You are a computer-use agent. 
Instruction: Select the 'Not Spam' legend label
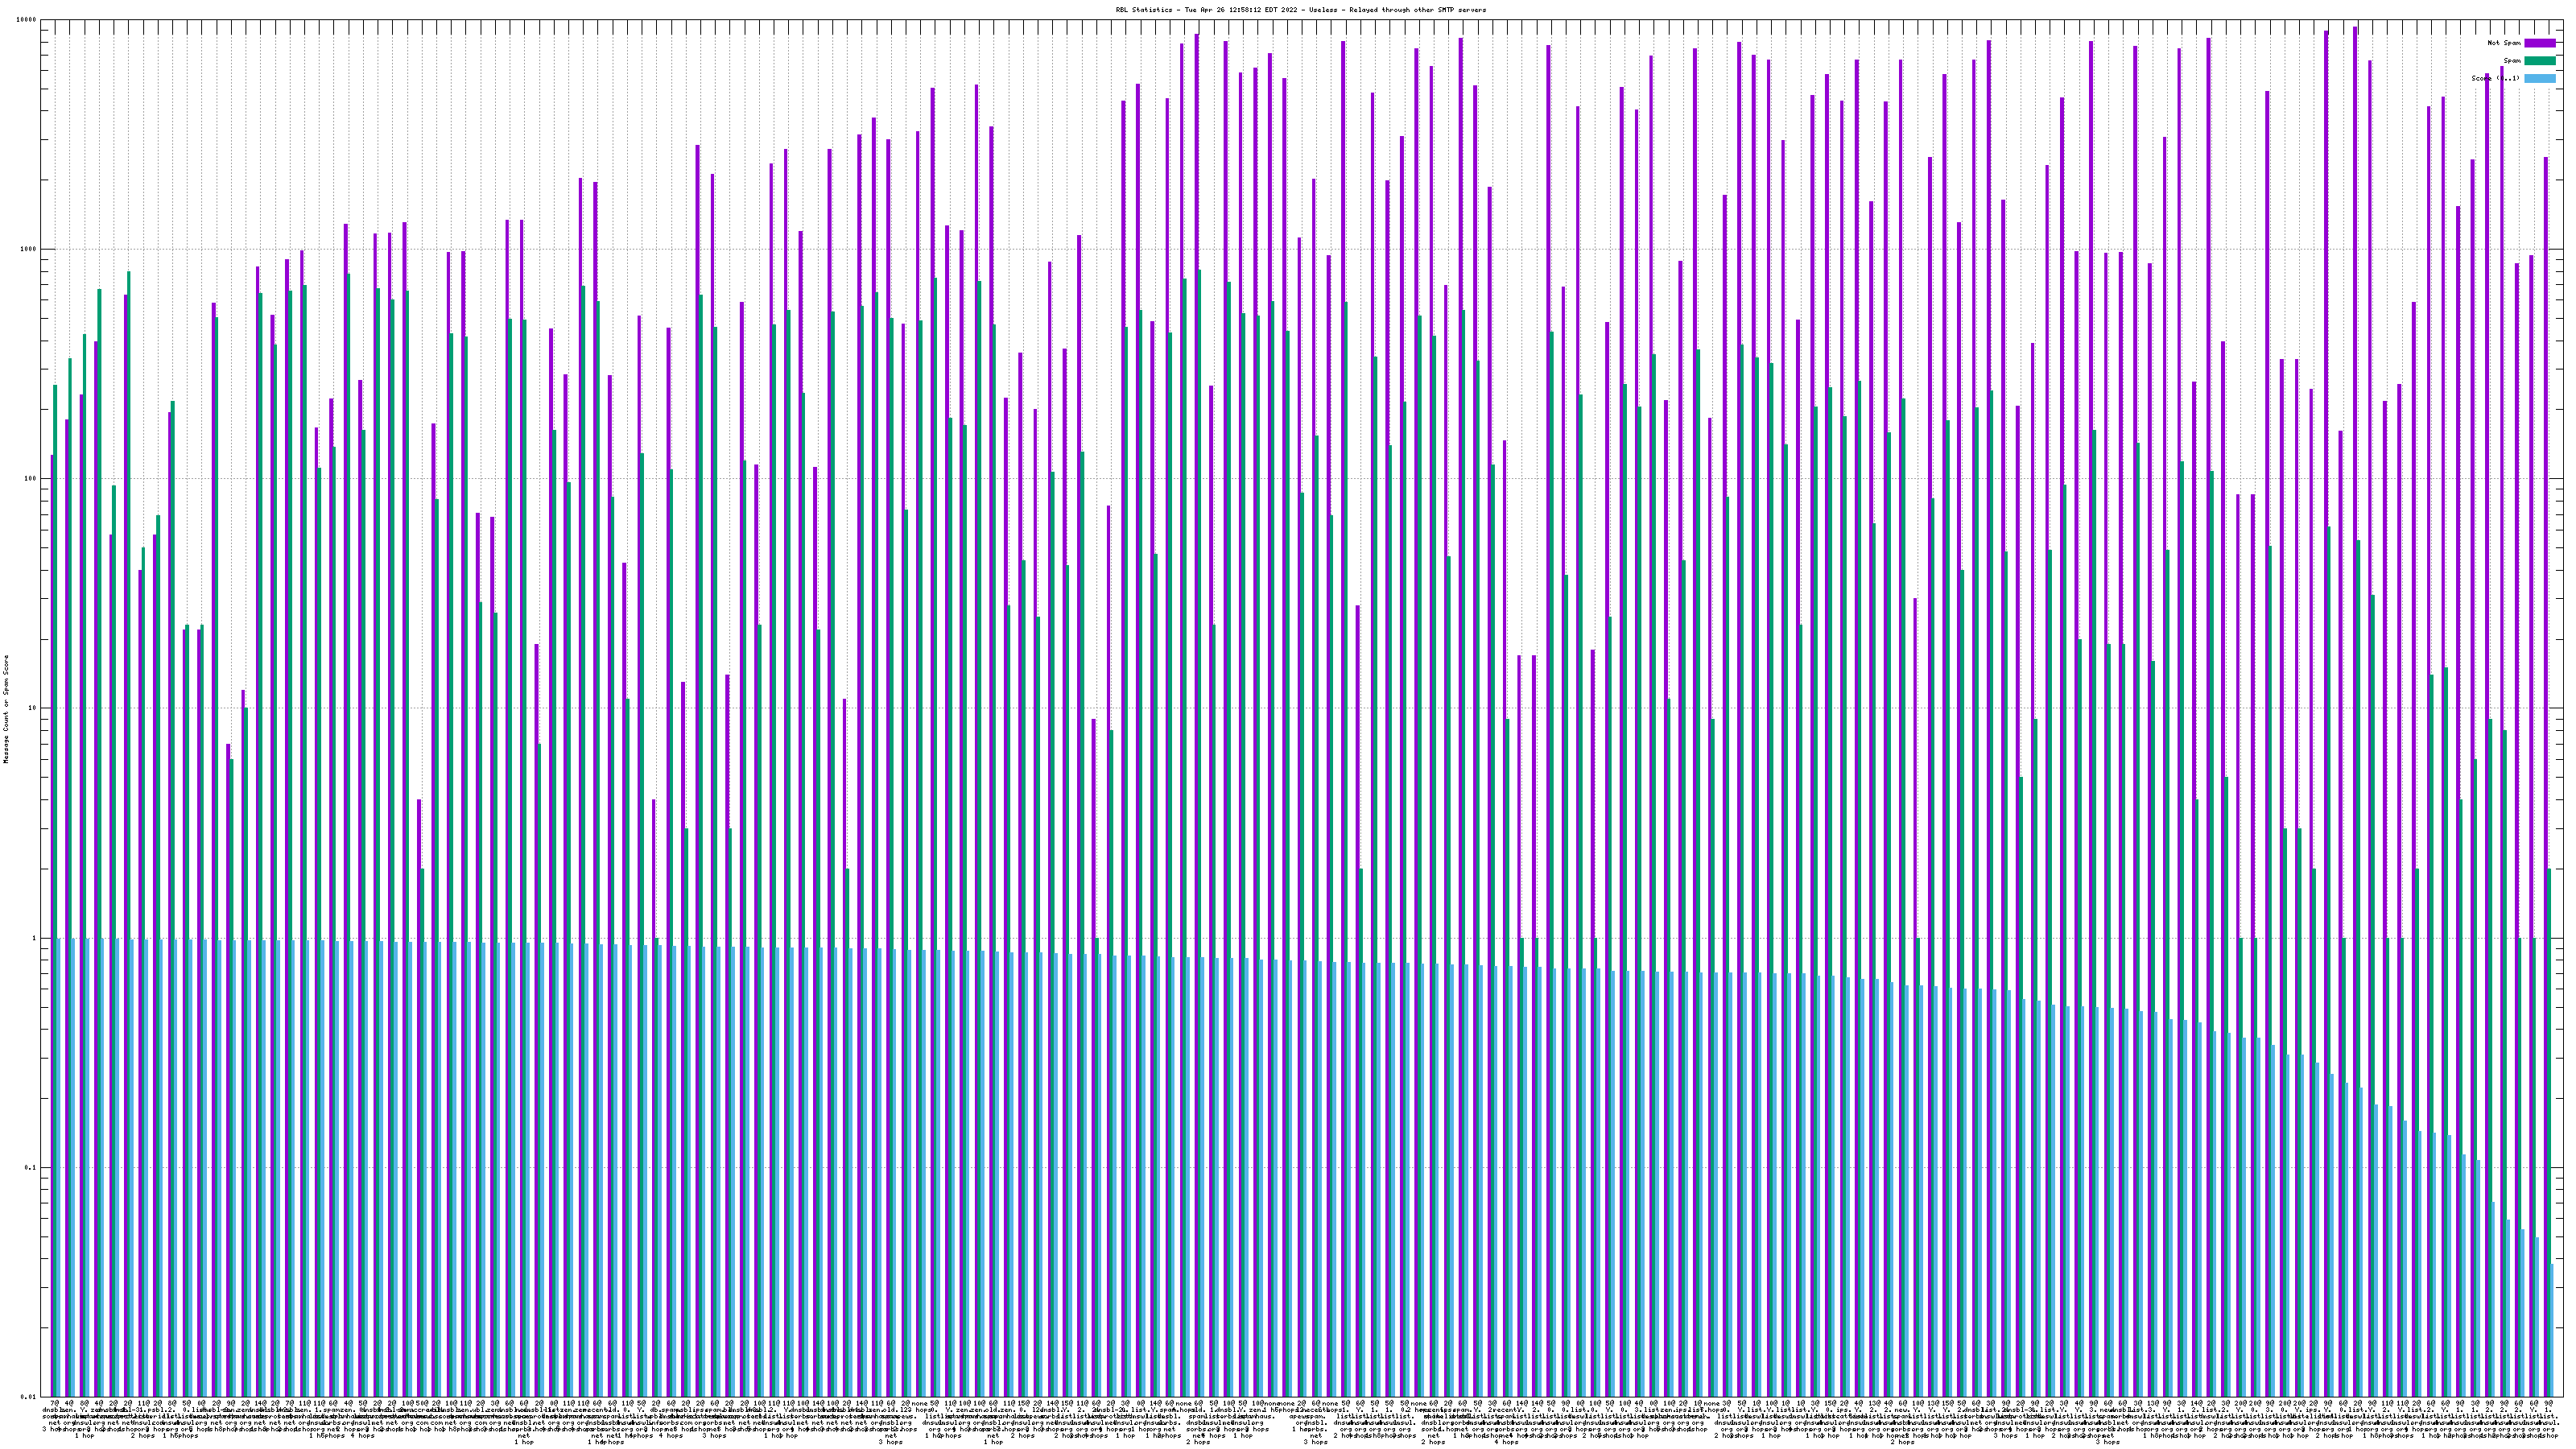2504,43
